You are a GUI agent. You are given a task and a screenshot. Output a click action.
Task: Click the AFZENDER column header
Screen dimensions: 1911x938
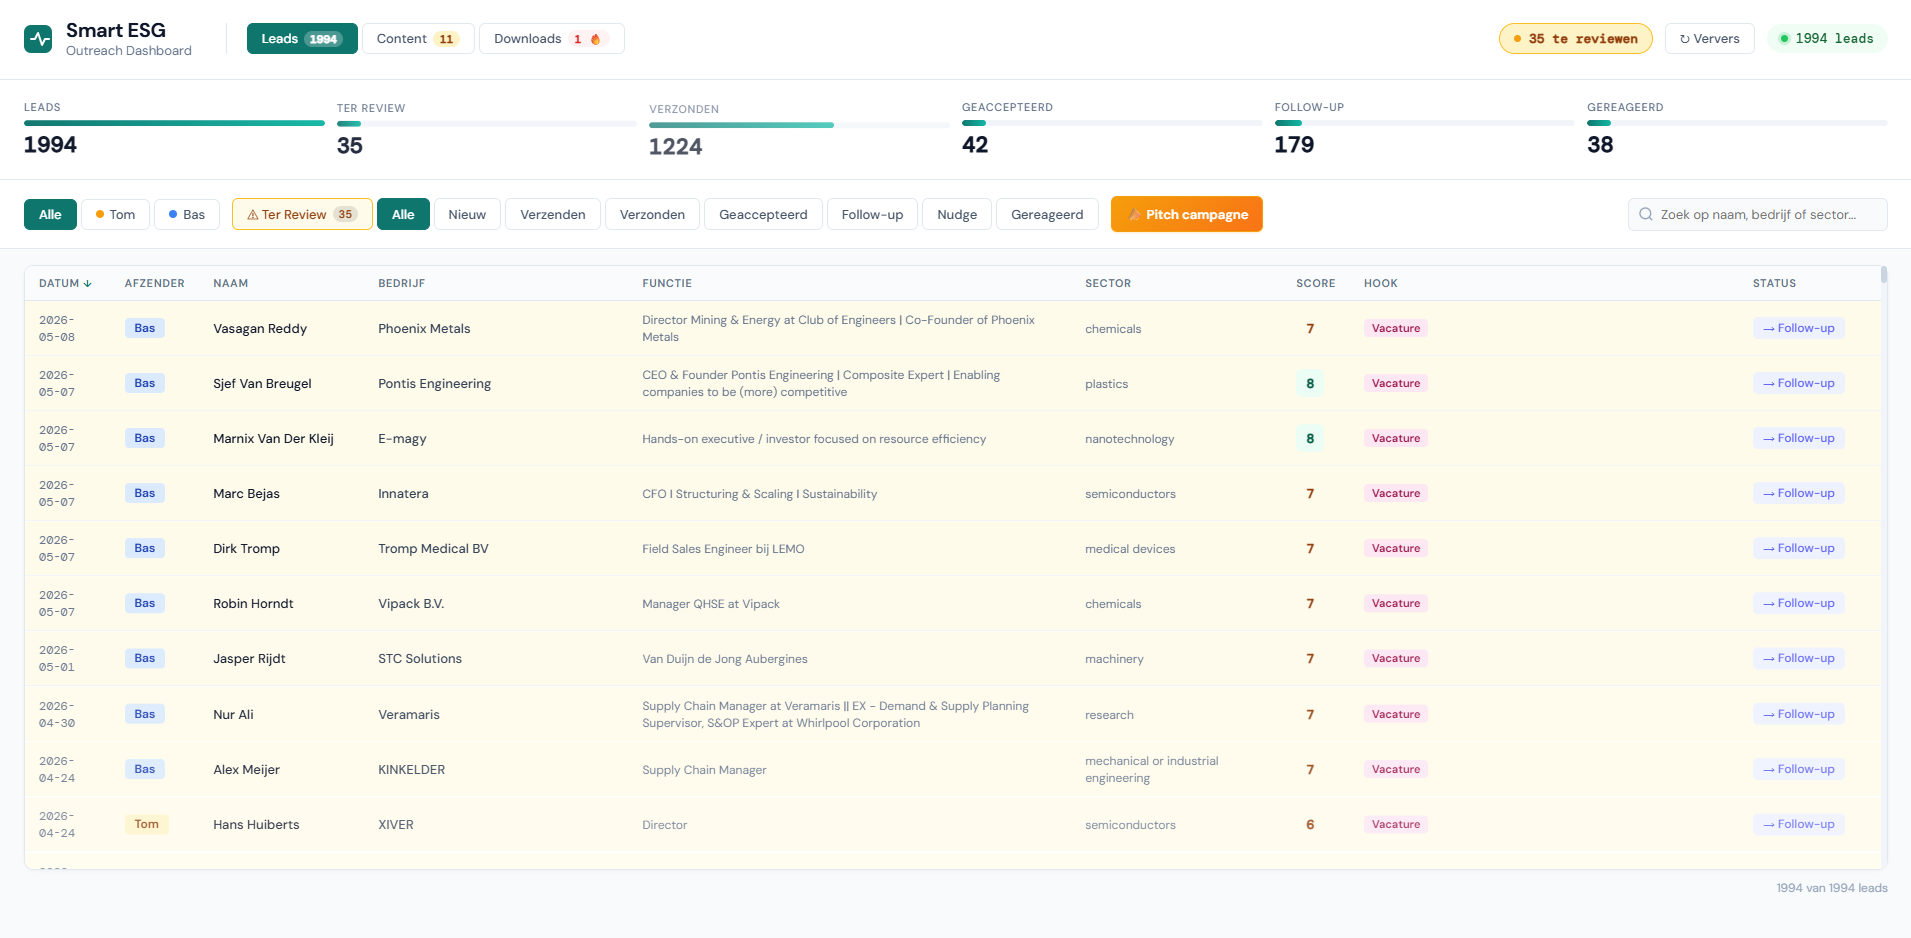pos(154,283)
